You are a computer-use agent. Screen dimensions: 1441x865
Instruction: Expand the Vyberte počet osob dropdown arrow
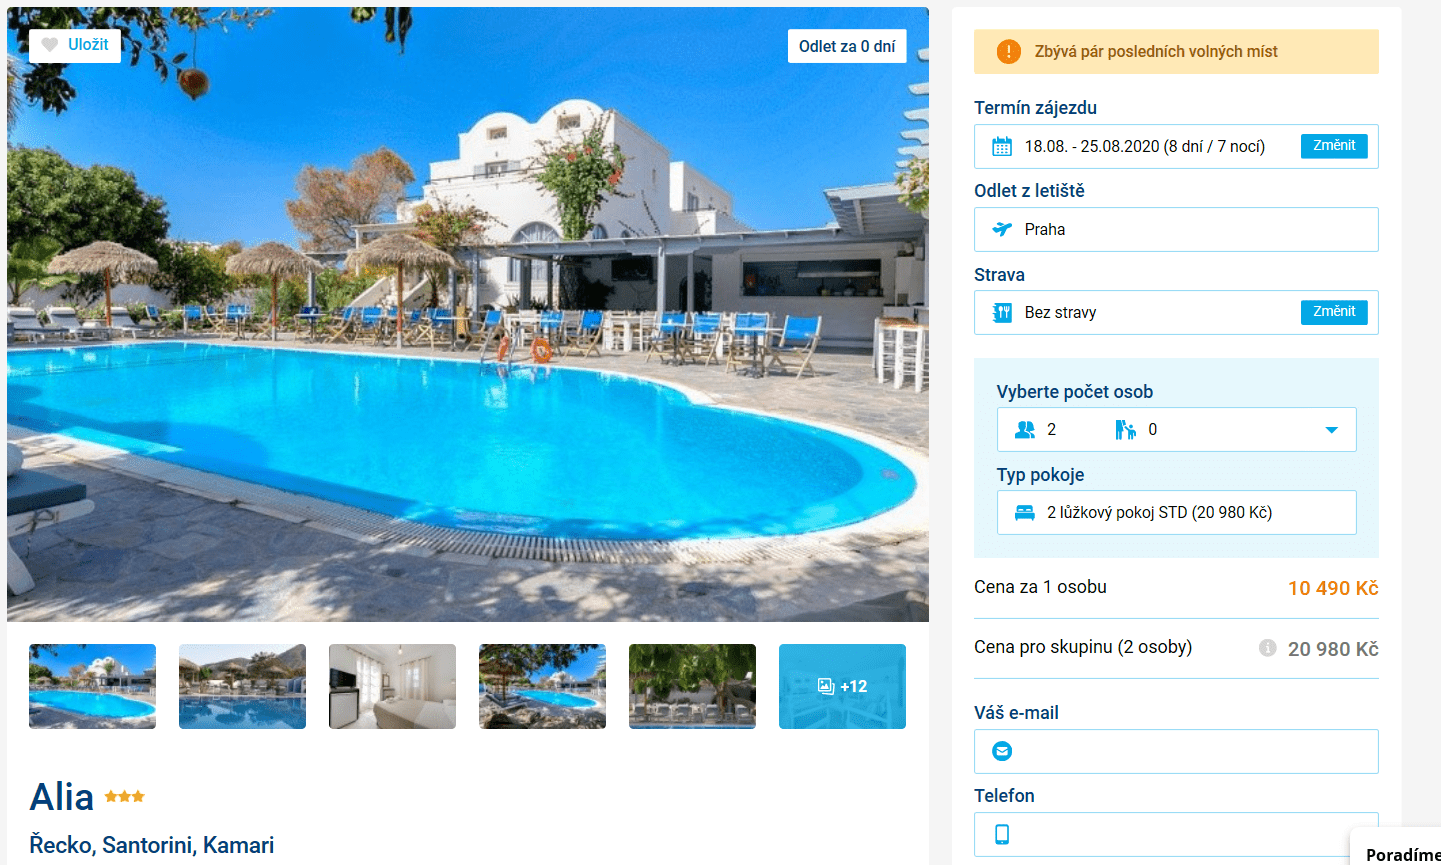(x=1331, y=430)
